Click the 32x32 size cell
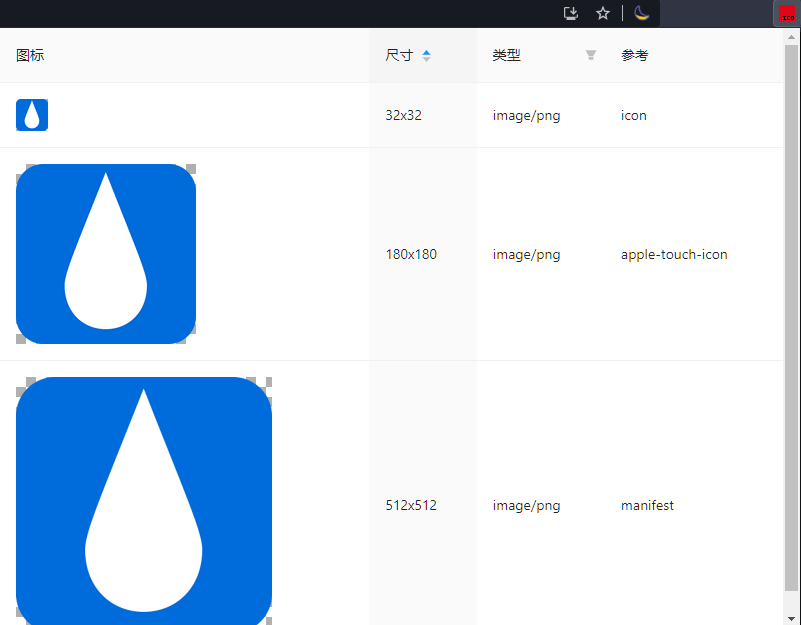The width and height of the screenshot is (801, 625). tap(404, 115)
